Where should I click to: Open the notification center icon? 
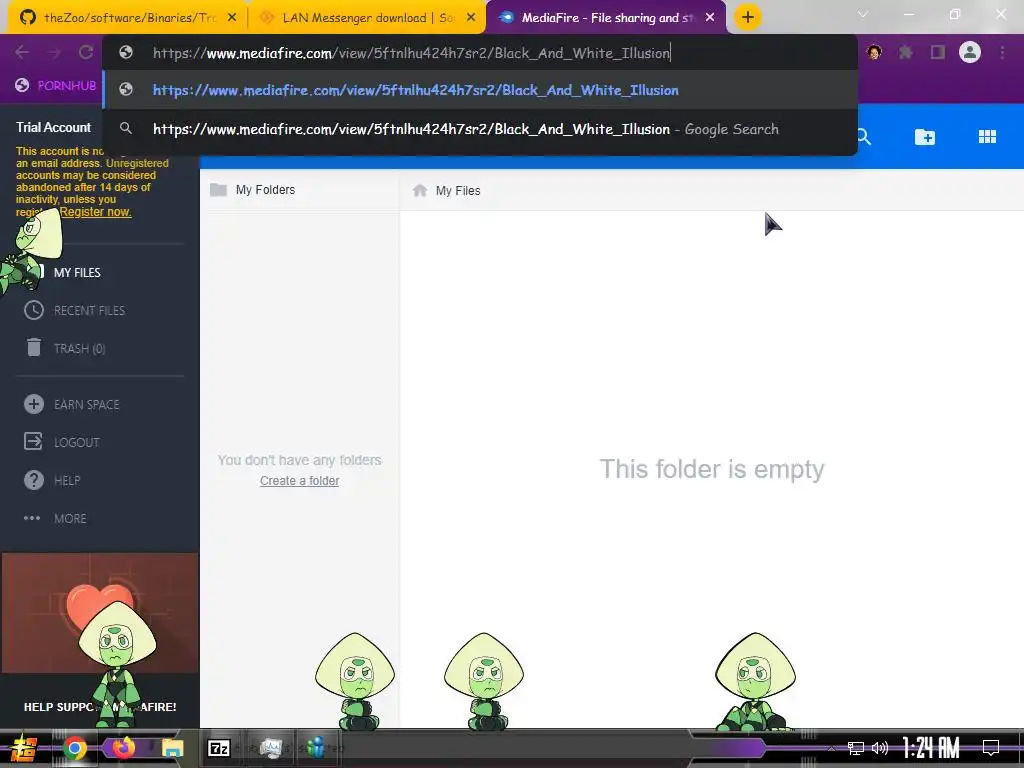[x=991, y=748]
